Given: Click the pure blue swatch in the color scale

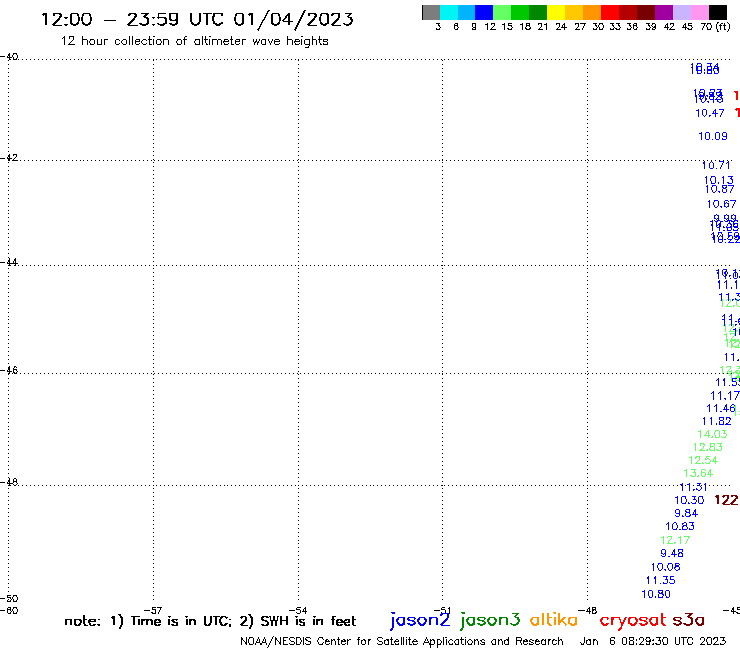Looking at the screenshot, I should (484, 12).
